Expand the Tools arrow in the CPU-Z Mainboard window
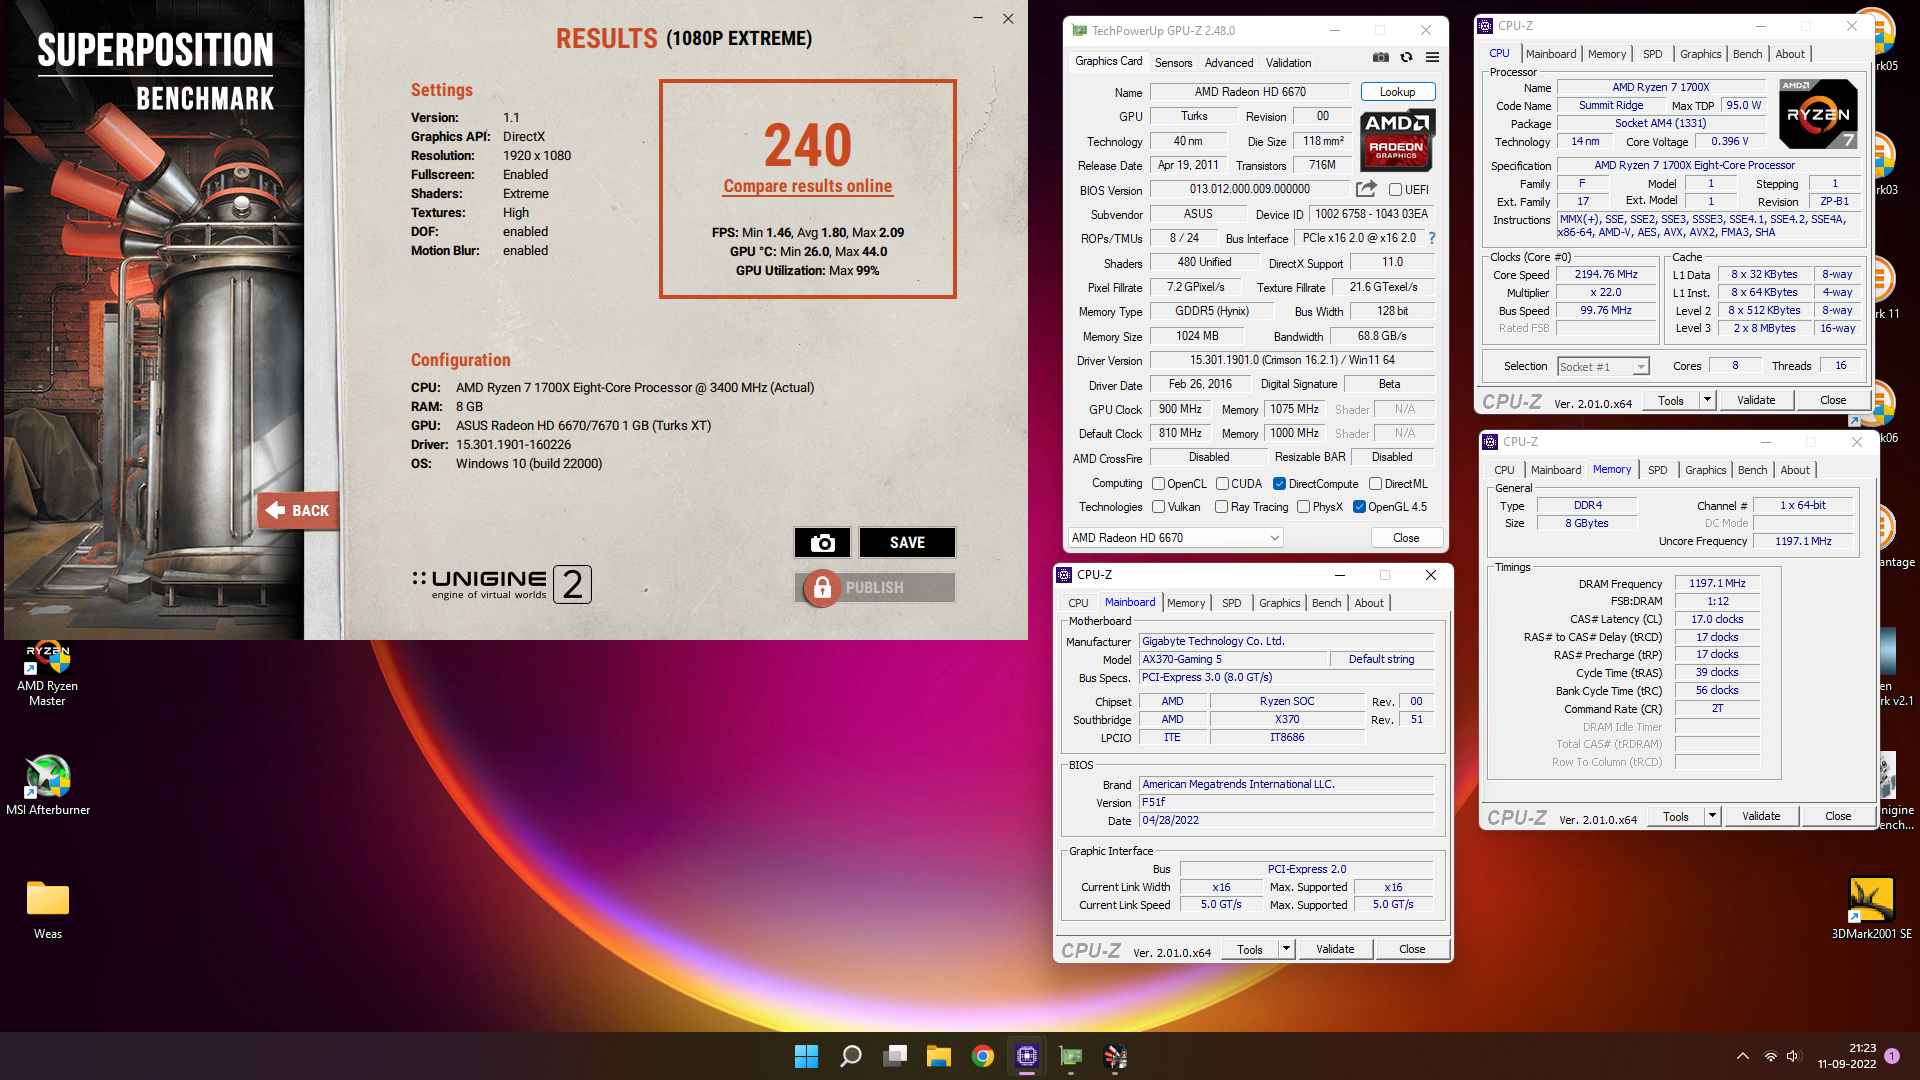1920x1080 pixels. pyautogui.click(x=1286, y=949)
